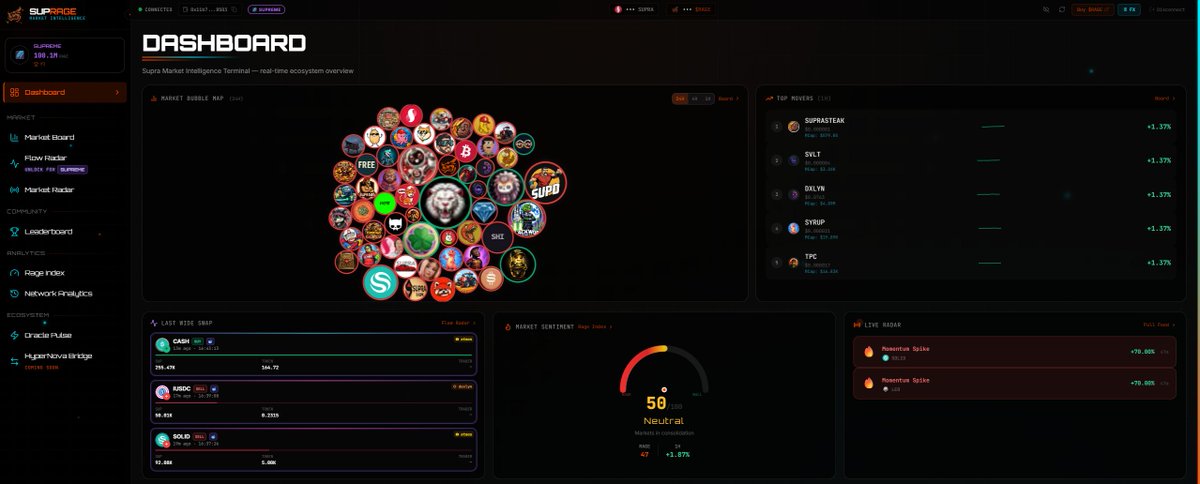Click the Network Analytics globe icon

click(14, 293)
